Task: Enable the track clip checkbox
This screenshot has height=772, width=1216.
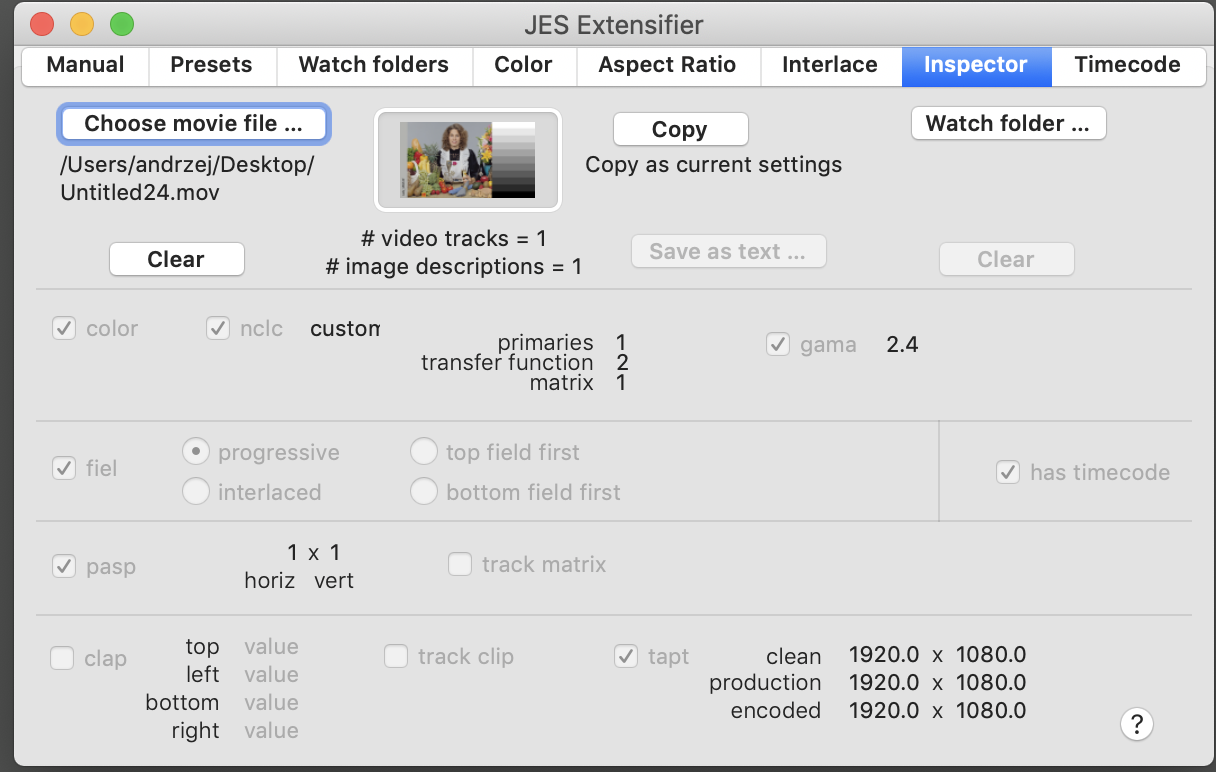Action: [x=396, y=657]
